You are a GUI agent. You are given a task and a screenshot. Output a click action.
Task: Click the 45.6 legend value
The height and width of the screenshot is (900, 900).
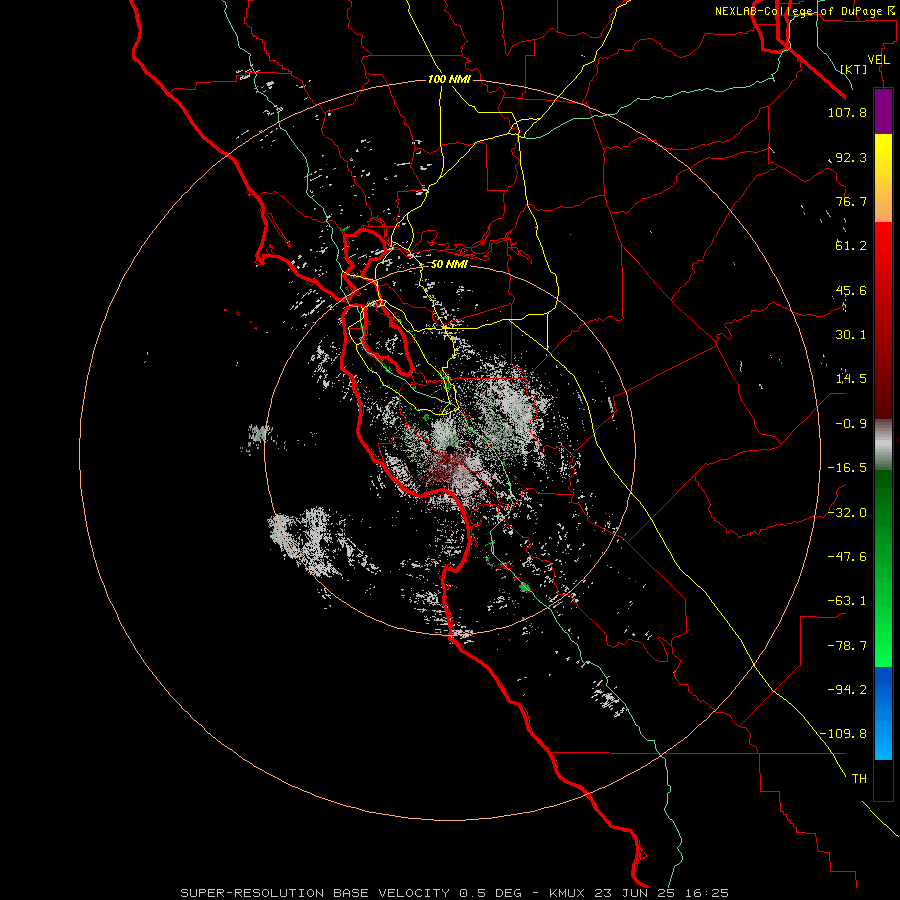pos(851,290)
